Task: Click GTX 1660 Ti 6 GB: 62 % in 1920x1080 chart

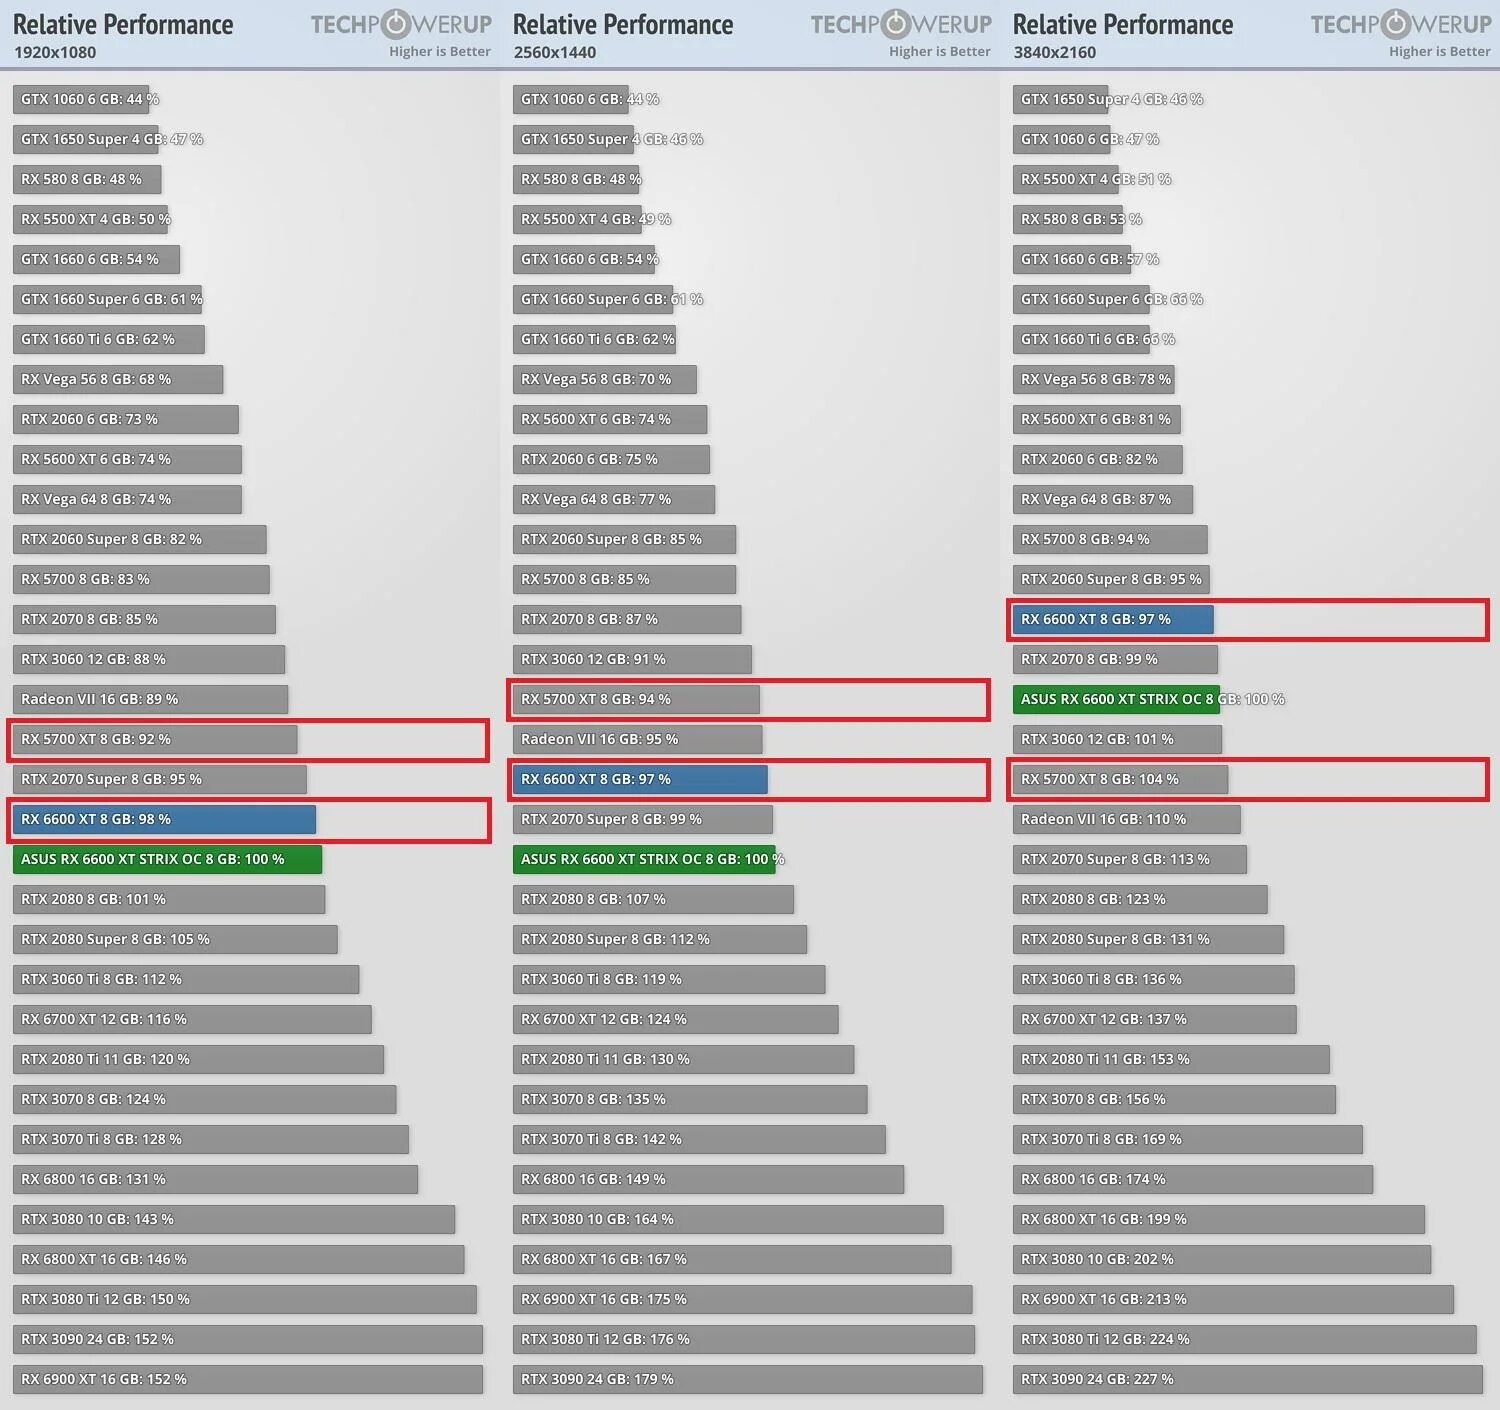Action: click(108, 339)
